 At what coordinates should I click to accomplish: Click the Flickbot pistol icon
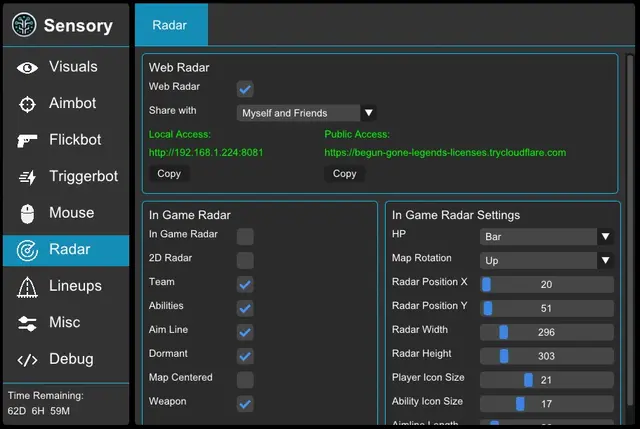click(x=28, y=140)
